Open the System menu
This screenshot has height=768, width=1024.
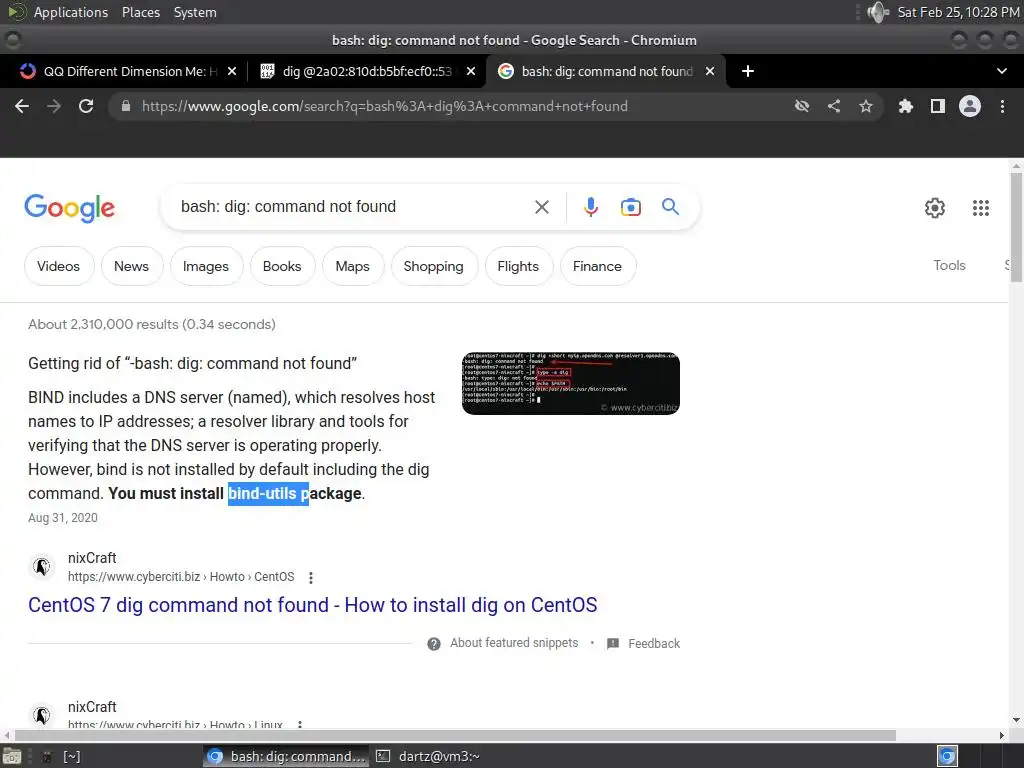(195, 12)
